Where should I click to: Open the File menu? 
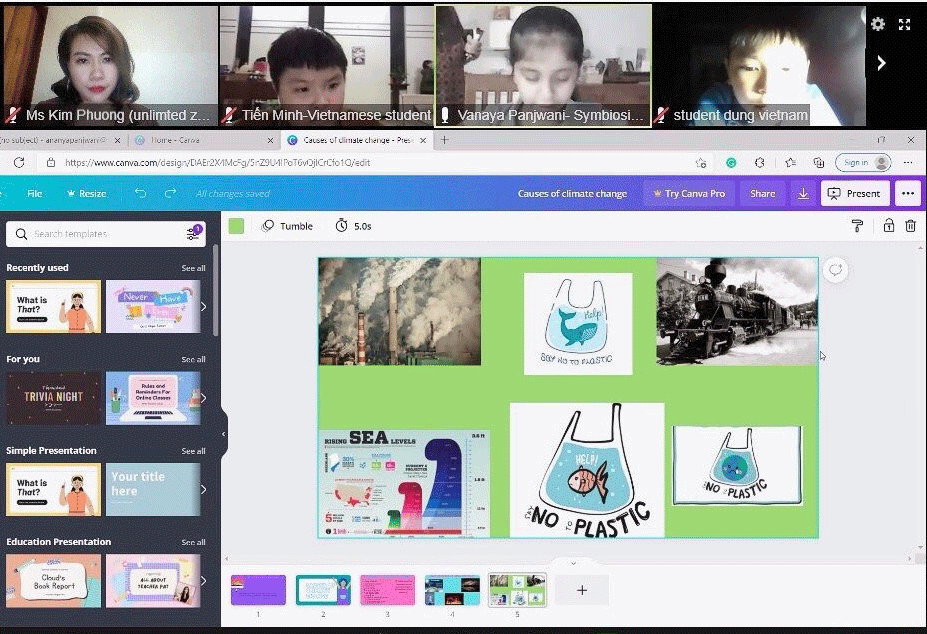tap(35, 193)
